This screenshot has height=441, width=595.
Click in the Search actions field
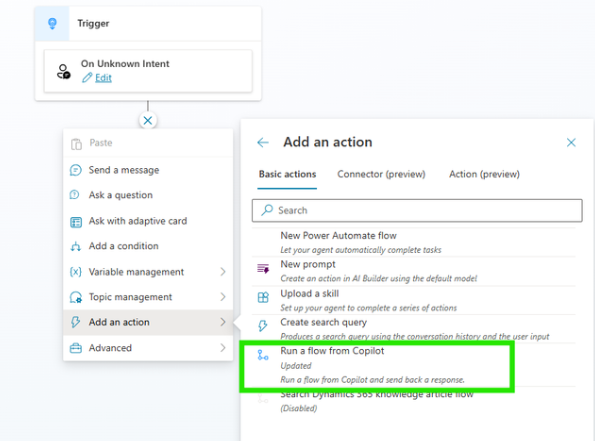417,210
